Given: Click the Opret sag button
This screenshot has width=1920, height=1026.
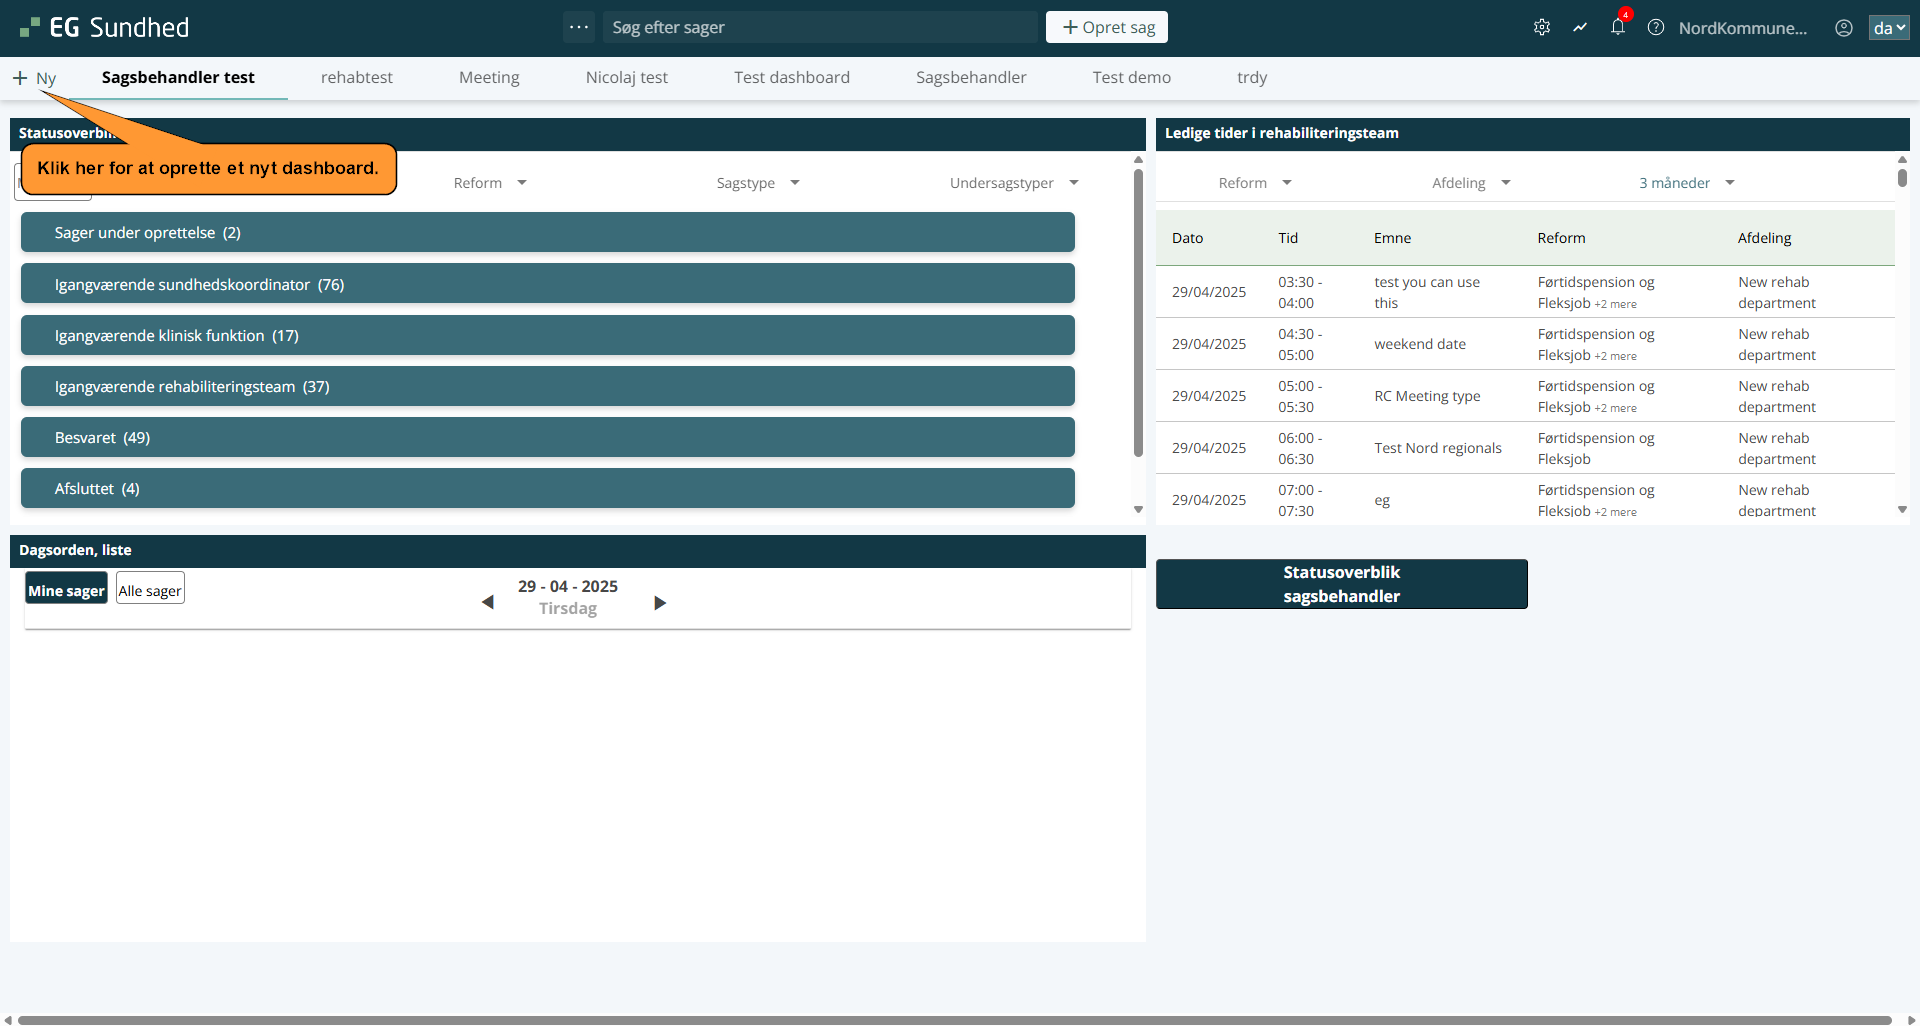Looking at the screenshot, I should tap(1106, 28).
